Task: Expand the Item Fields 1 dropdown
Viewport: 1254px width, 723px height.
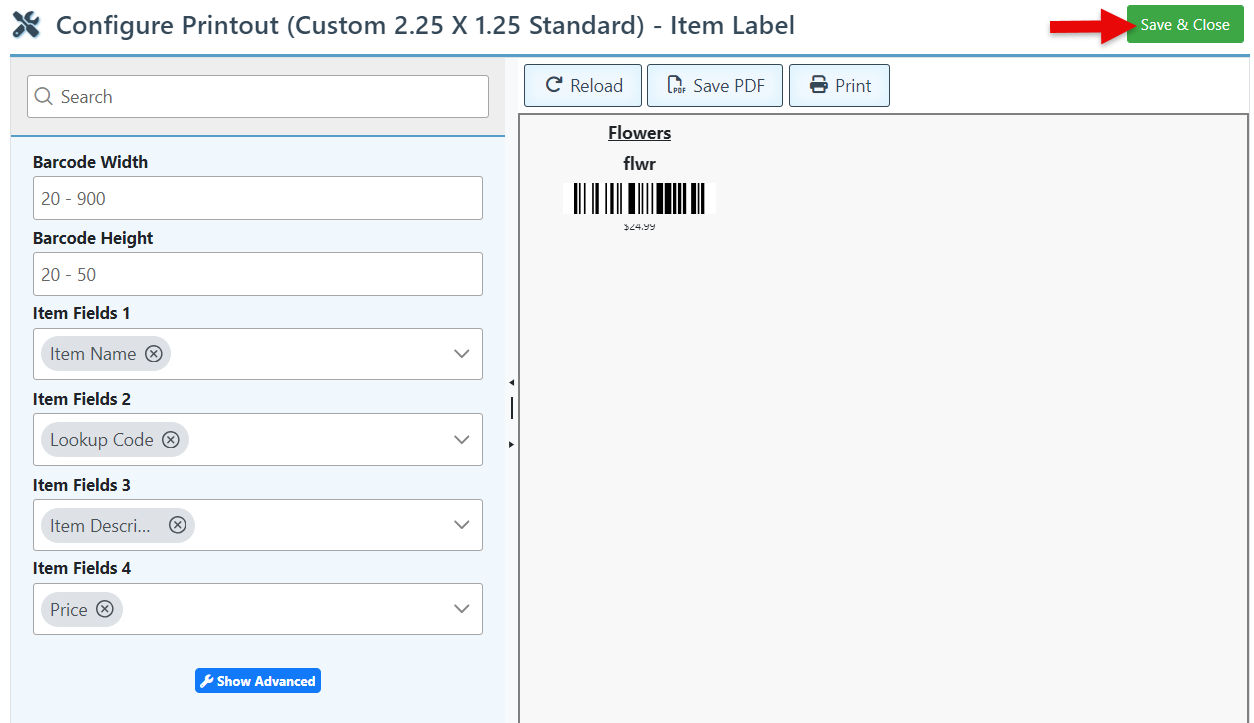Action: tap(461, 354)
